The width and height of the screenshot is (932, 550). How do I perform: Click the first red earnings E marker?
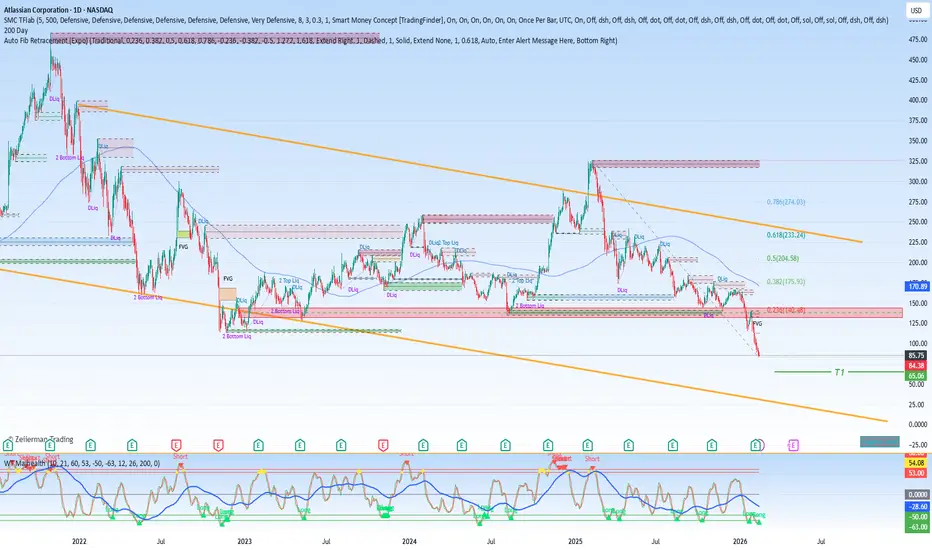[x=176, y=445]
